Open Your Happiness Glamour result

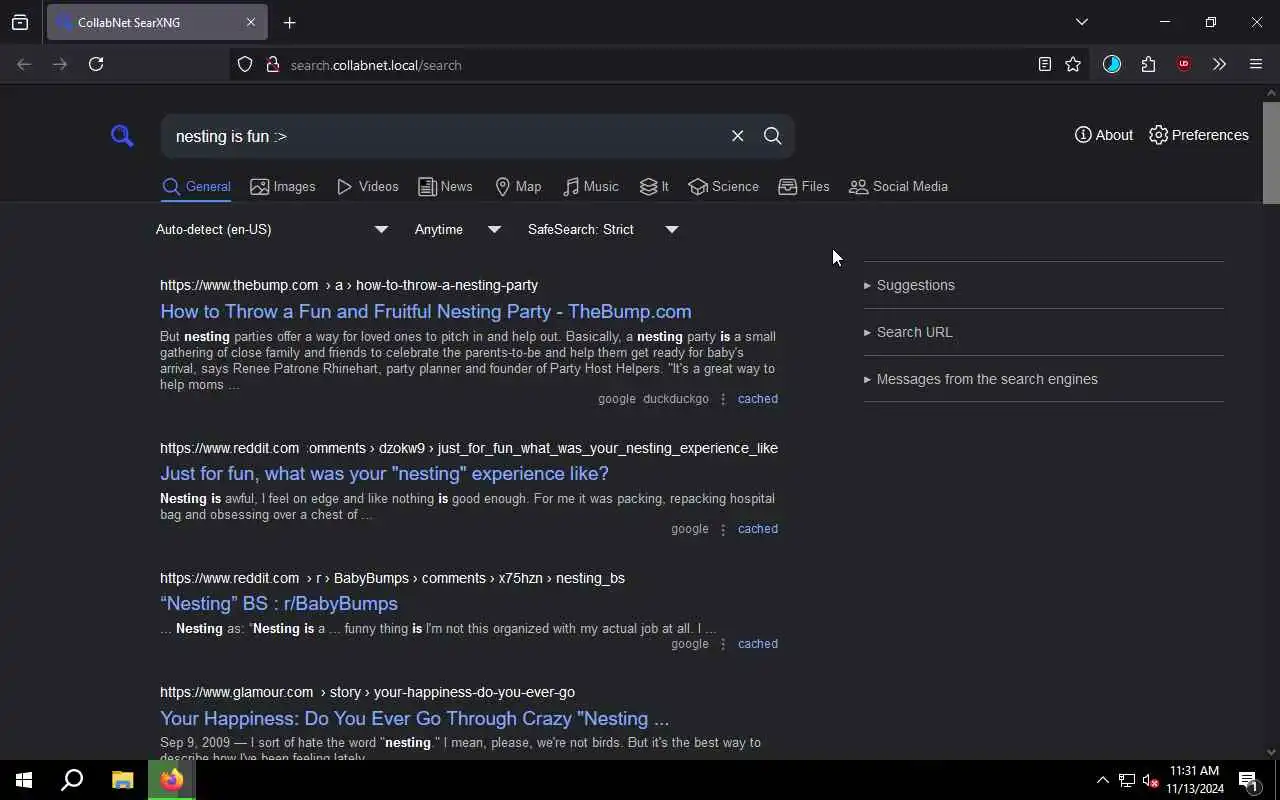click(x=414, y=718)
